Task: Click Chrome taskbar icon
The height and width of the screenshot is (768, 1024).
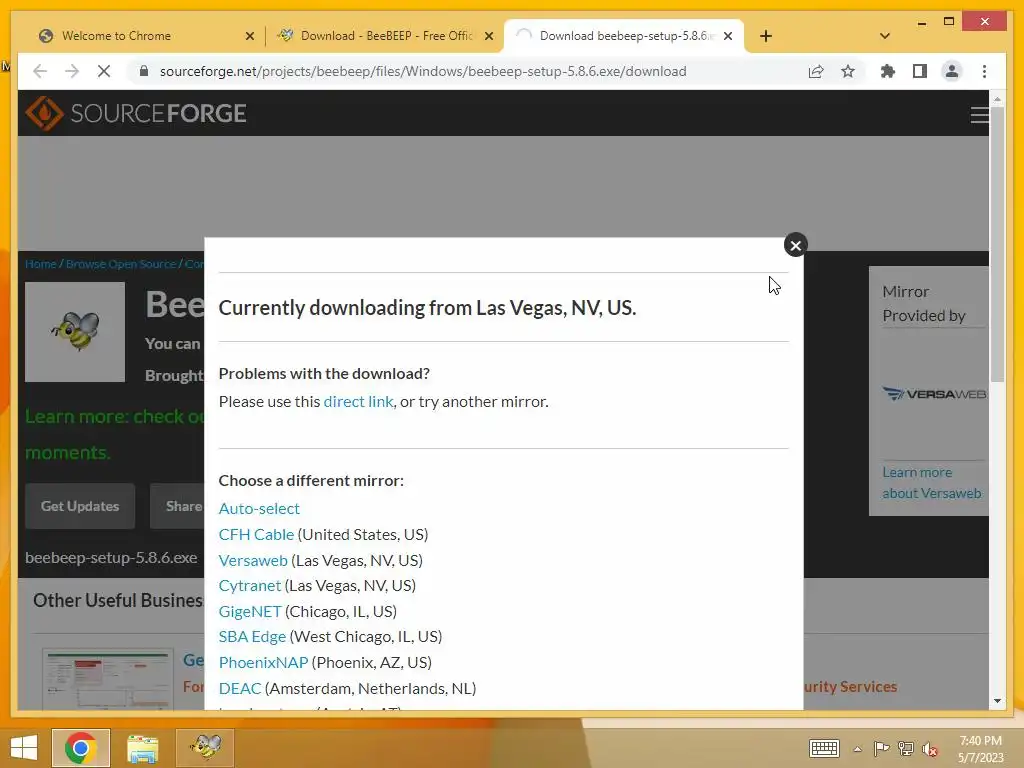Action: point(81,748)
